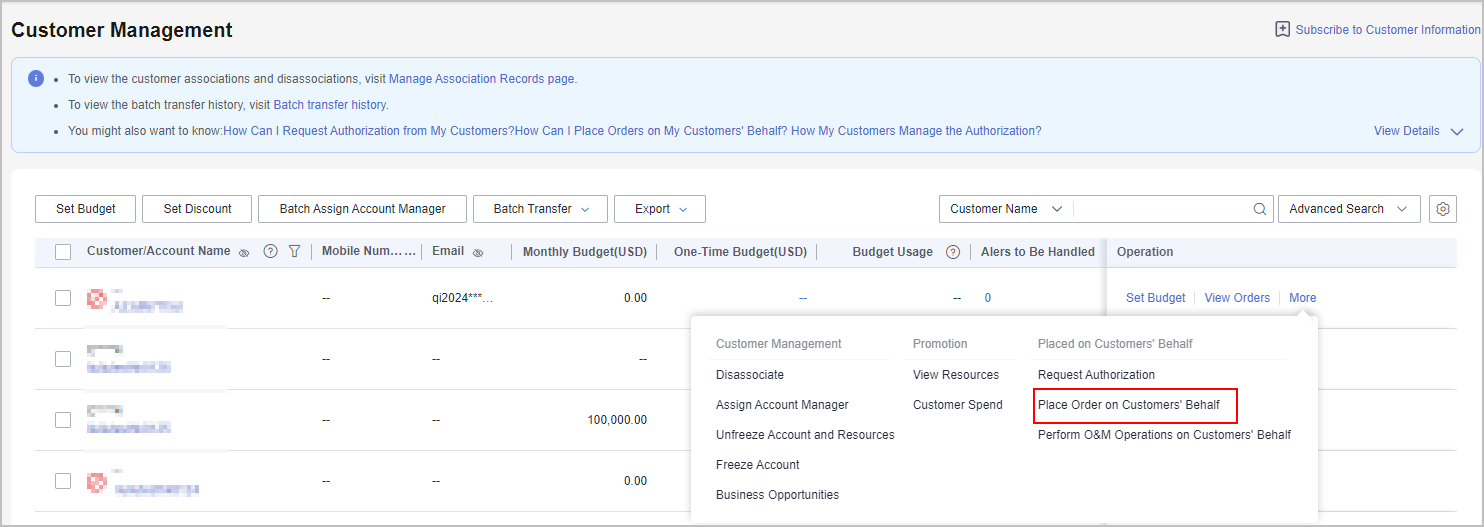
Task: Toggle eye icon to show Email addresses
Action: pos(478,253)
